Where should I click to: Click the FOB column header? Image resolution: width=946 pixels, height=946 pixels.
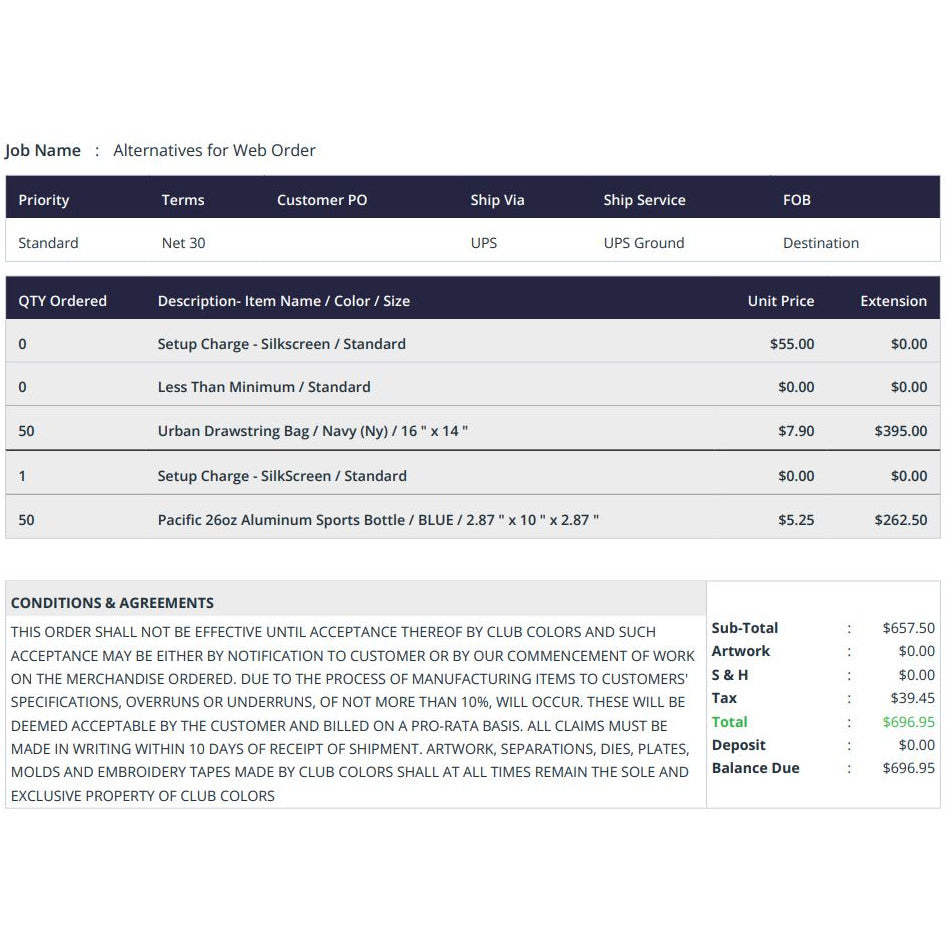pyautogui.click(x=796, y=200)
